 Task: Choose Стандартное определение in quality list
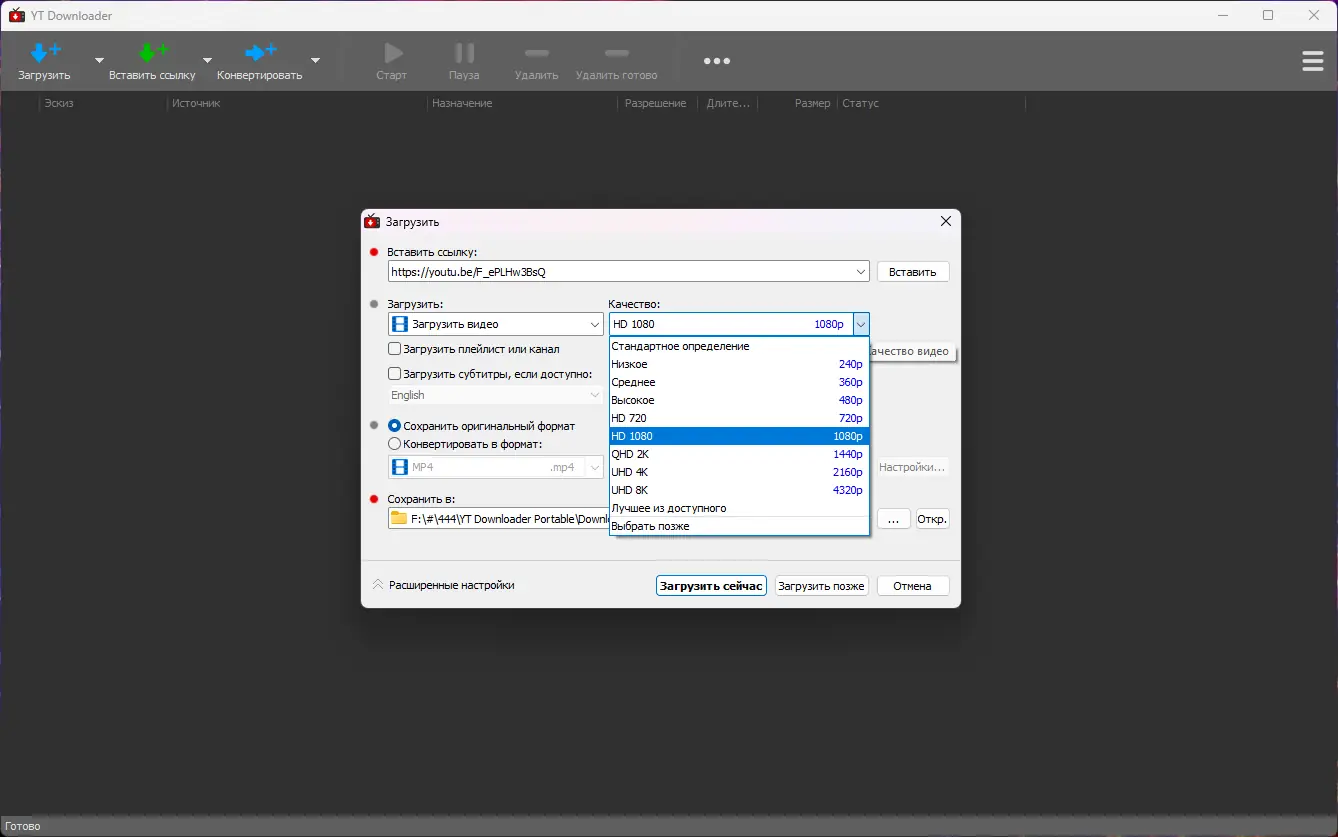[739, 346]
